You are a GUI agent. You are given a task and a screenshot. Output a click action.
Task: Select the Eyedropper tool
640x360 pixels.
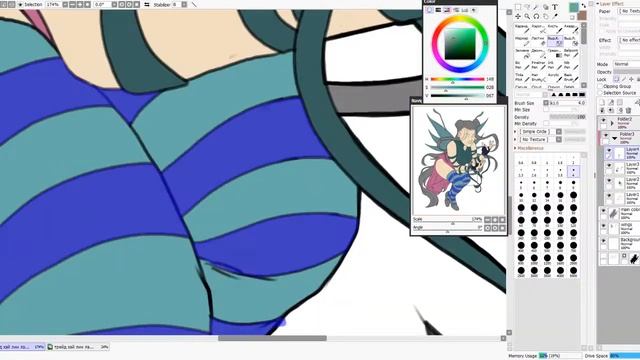[555, 16]
